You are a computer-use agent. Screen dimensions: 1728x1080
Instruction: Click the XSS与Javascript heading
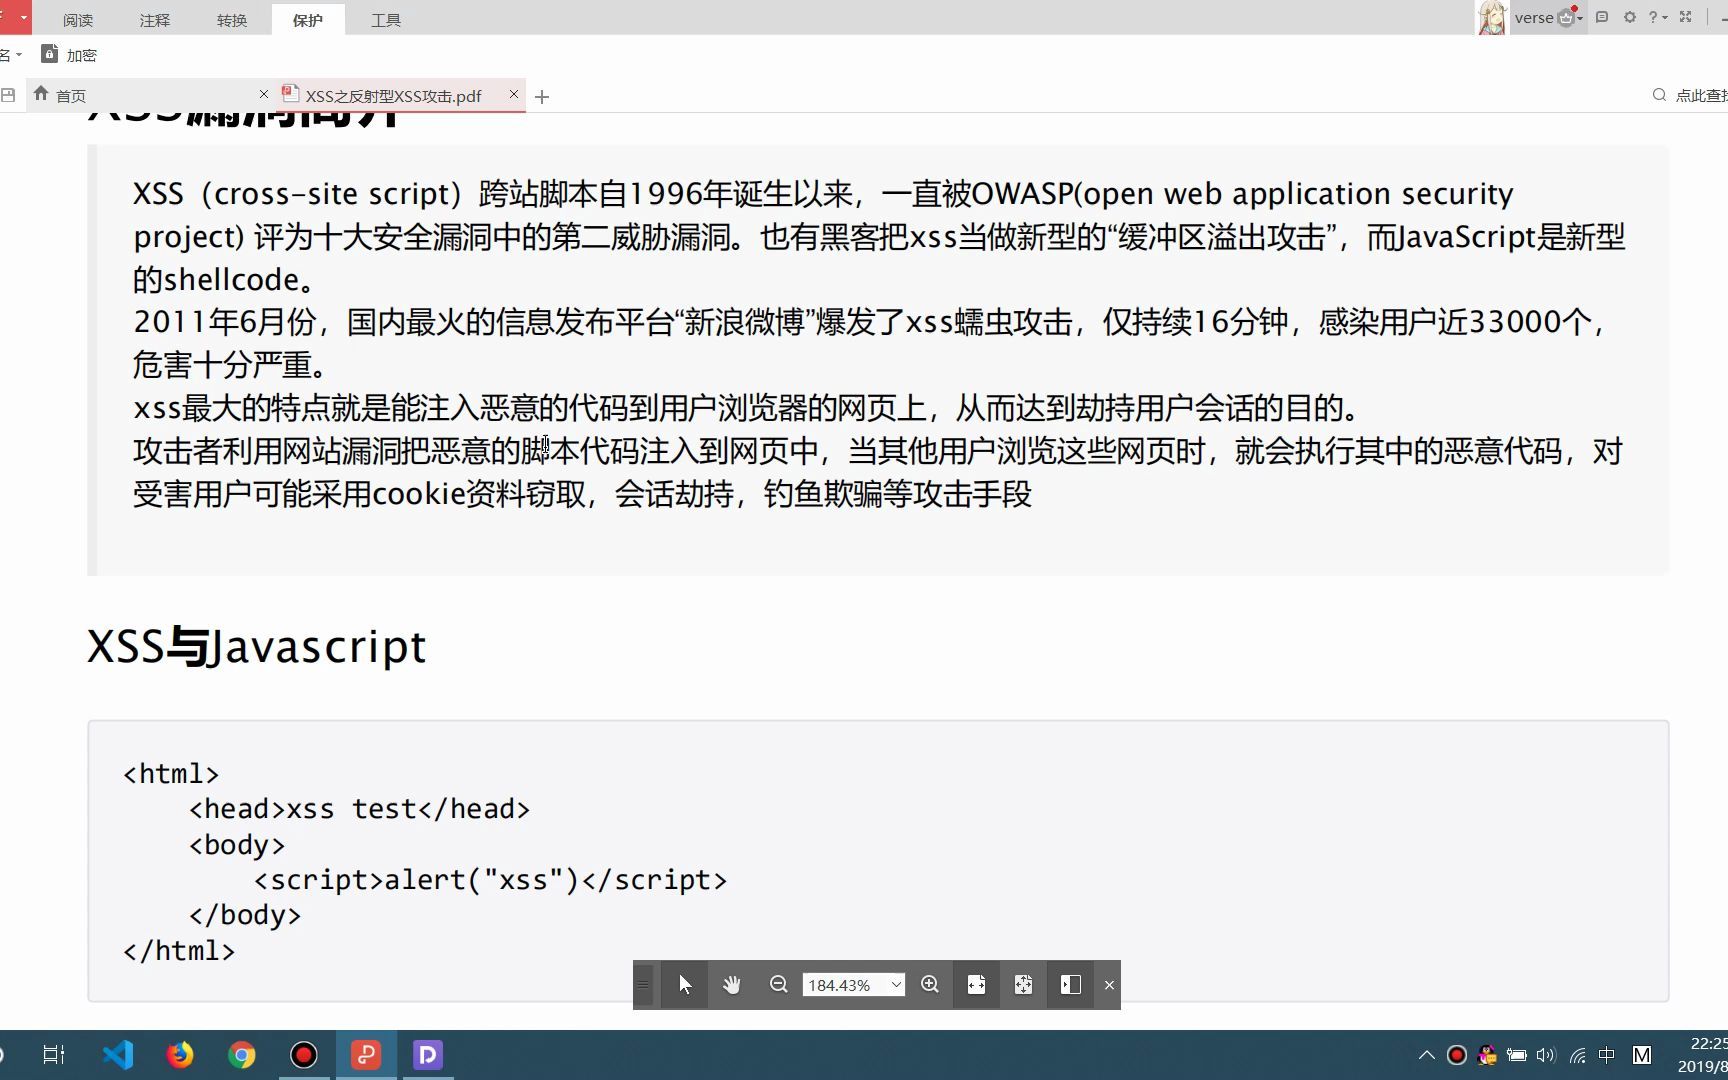click(x=257, y=646)
